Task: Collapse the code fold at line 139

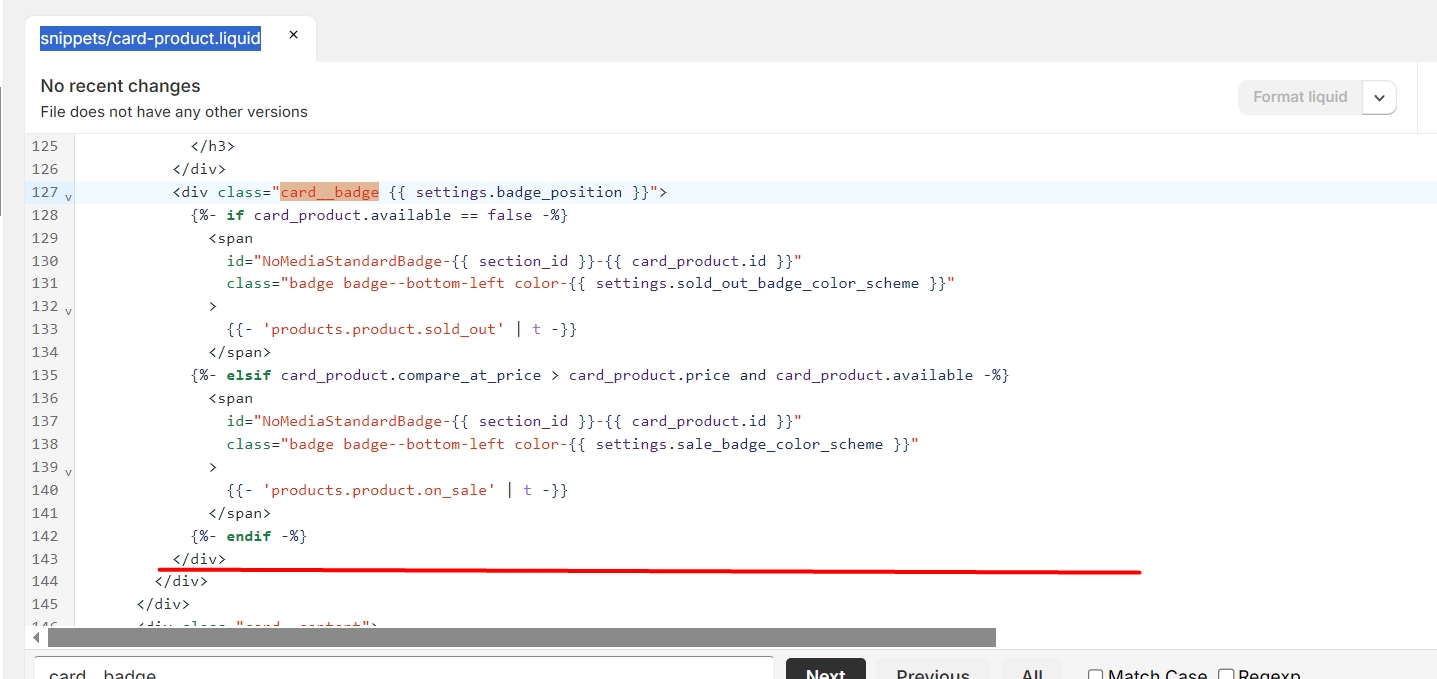Action: pyautogui.click(x=68, y=471)
